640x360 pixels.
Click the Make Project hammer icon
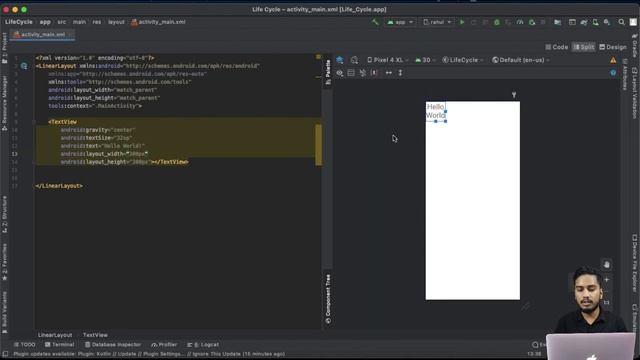click(375, 22)
